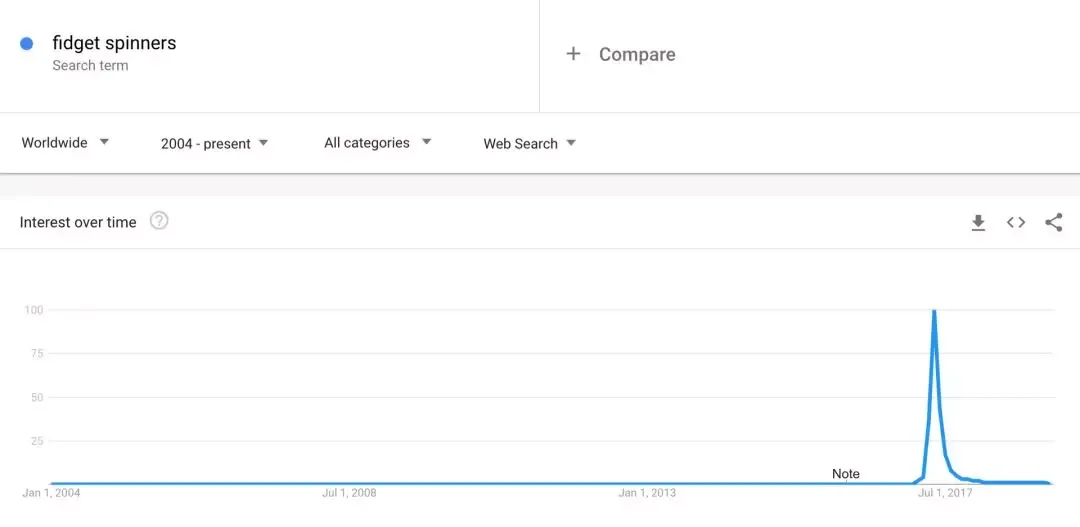Edit the fidget spinners search term

[x=114, y=43]
